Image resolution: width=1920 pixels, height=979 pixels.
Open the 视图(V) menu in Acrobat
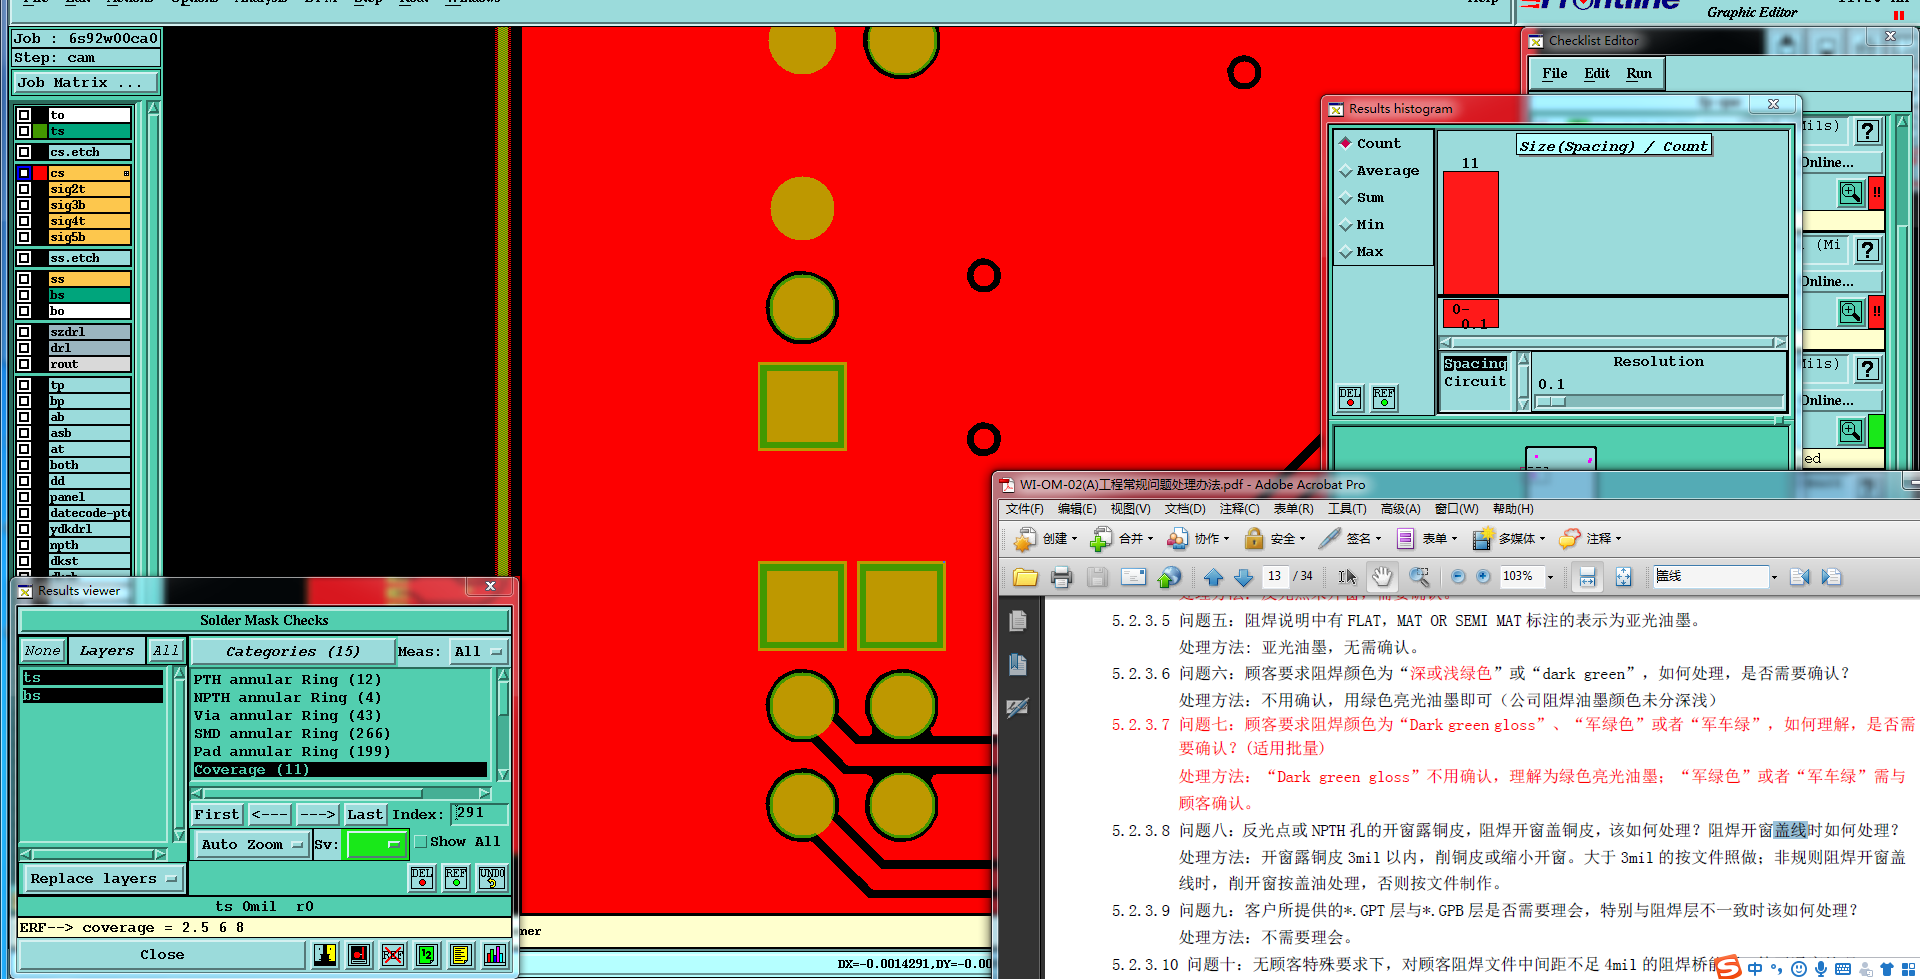tap(1130, 509)
